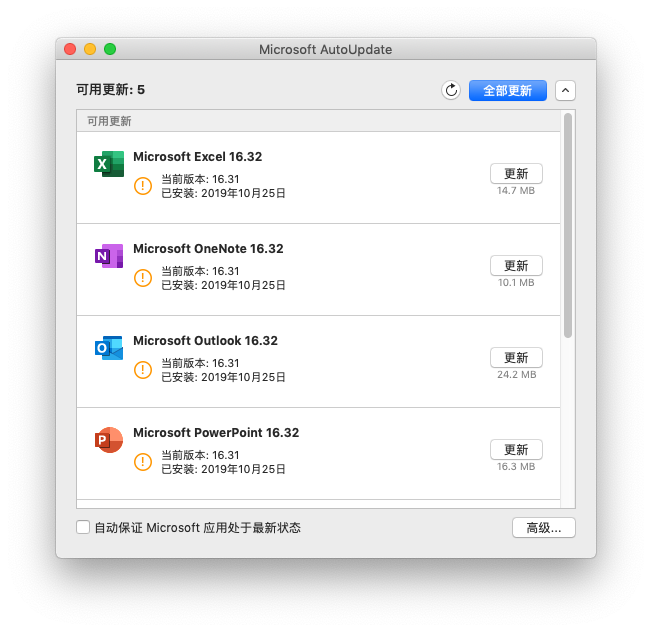Update Microsoft Excel 16.32
The width and height of the screenshot is (652, 632).
516,173
